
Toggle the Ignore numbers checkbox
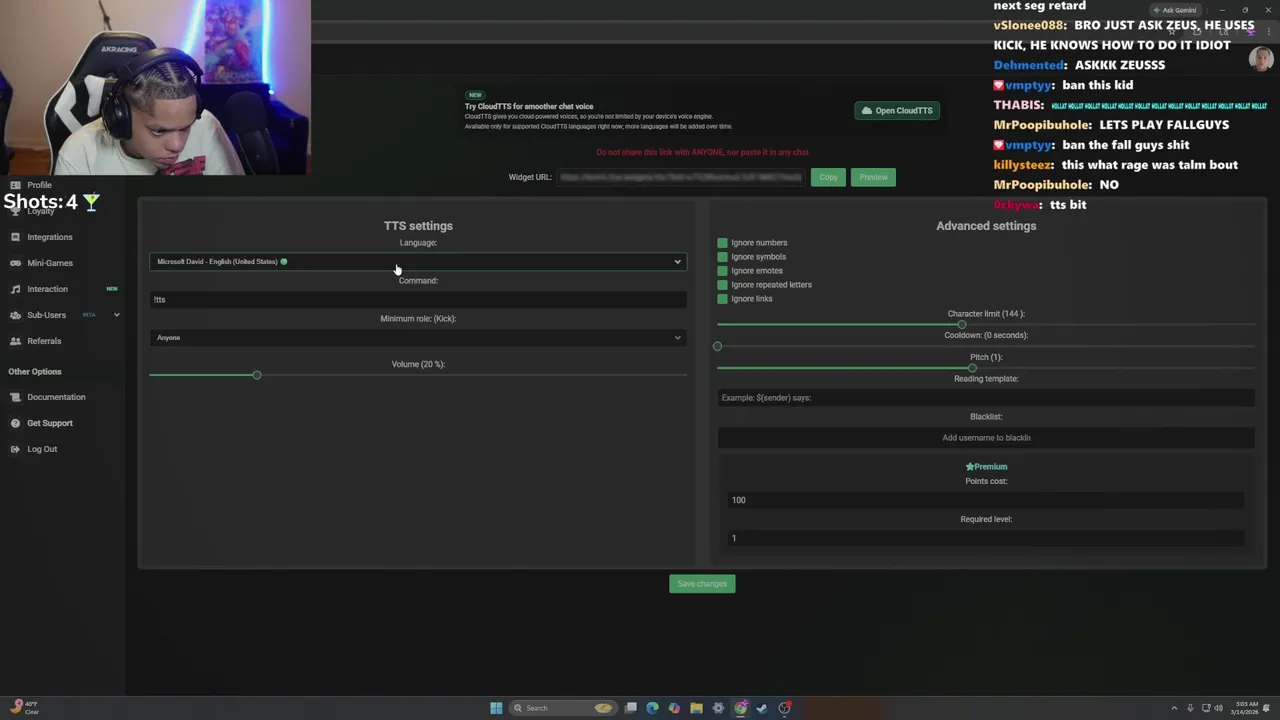click(722, 243)
